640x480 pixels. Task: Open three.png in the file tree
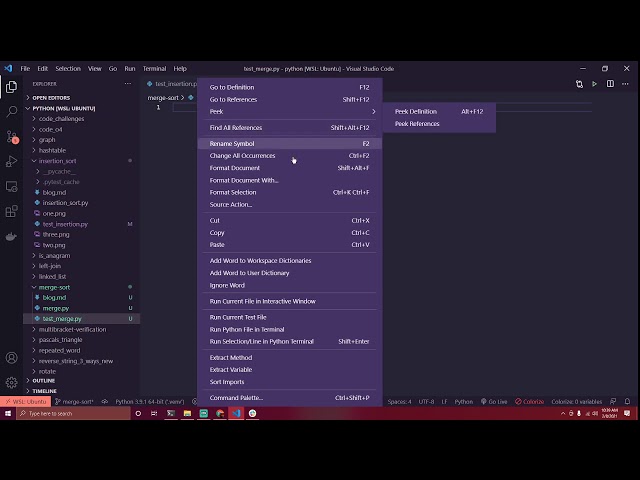point(56,235)
